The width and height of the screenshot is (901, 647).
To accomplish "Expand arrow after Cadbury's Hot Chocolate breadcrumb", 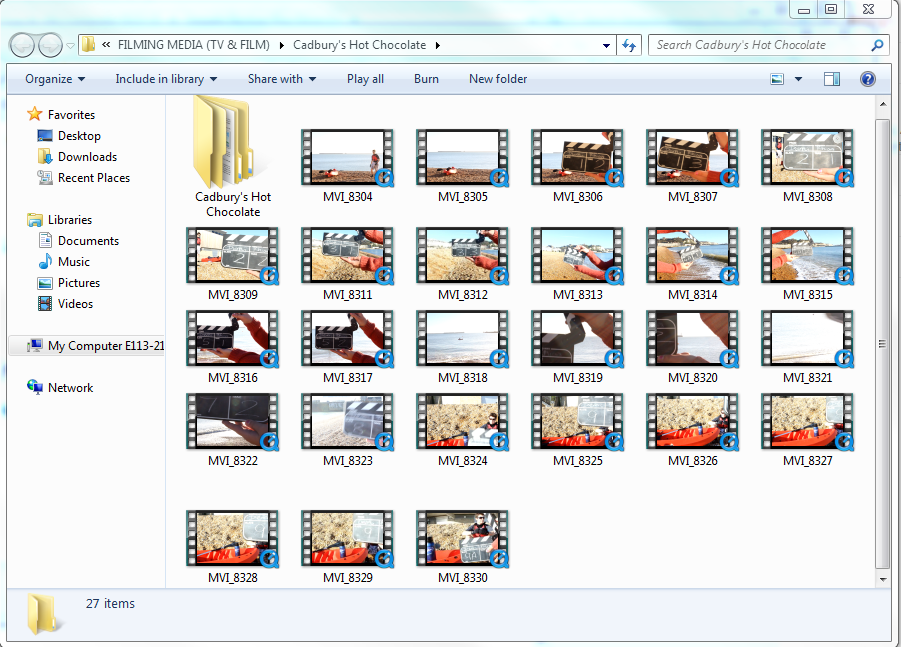I will click(438, 45).
